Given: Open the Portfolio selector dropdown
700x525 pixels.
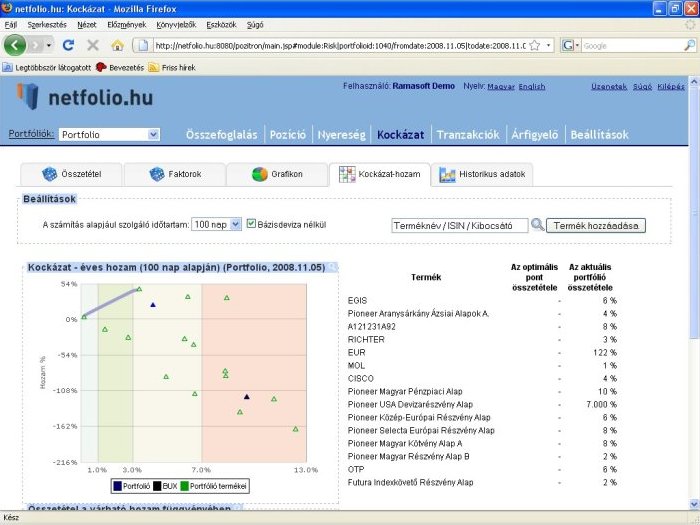Looking at the screenshot, I should 109,134.
